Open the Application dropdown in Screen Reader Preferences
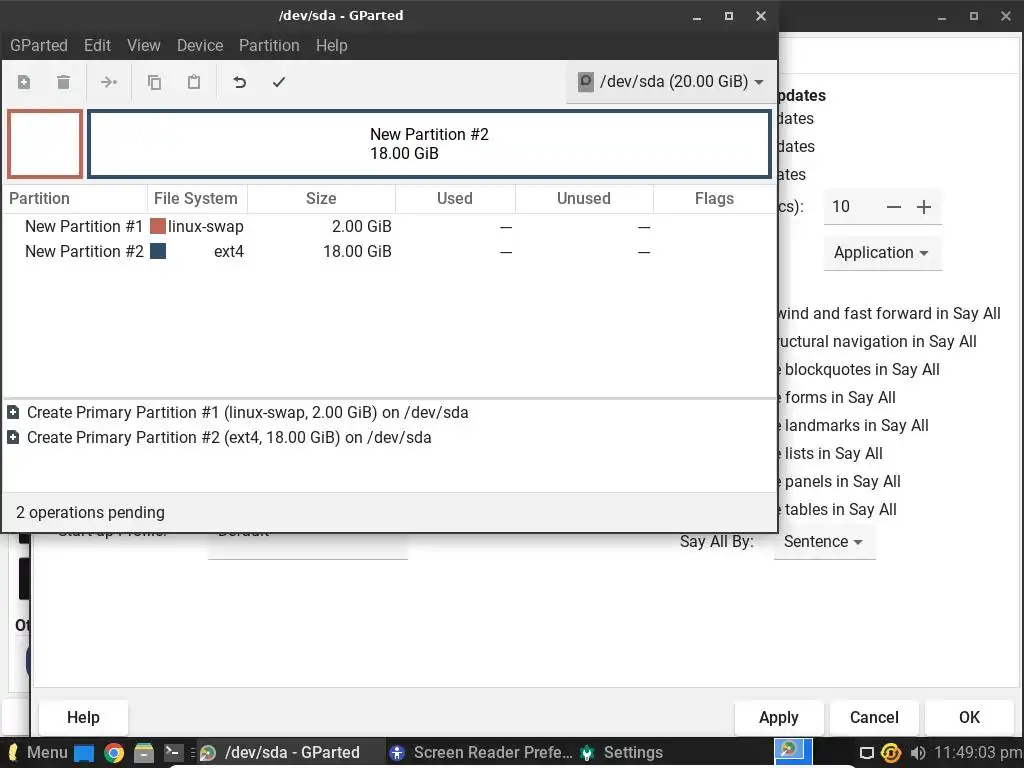 click(x=882, y=253)
